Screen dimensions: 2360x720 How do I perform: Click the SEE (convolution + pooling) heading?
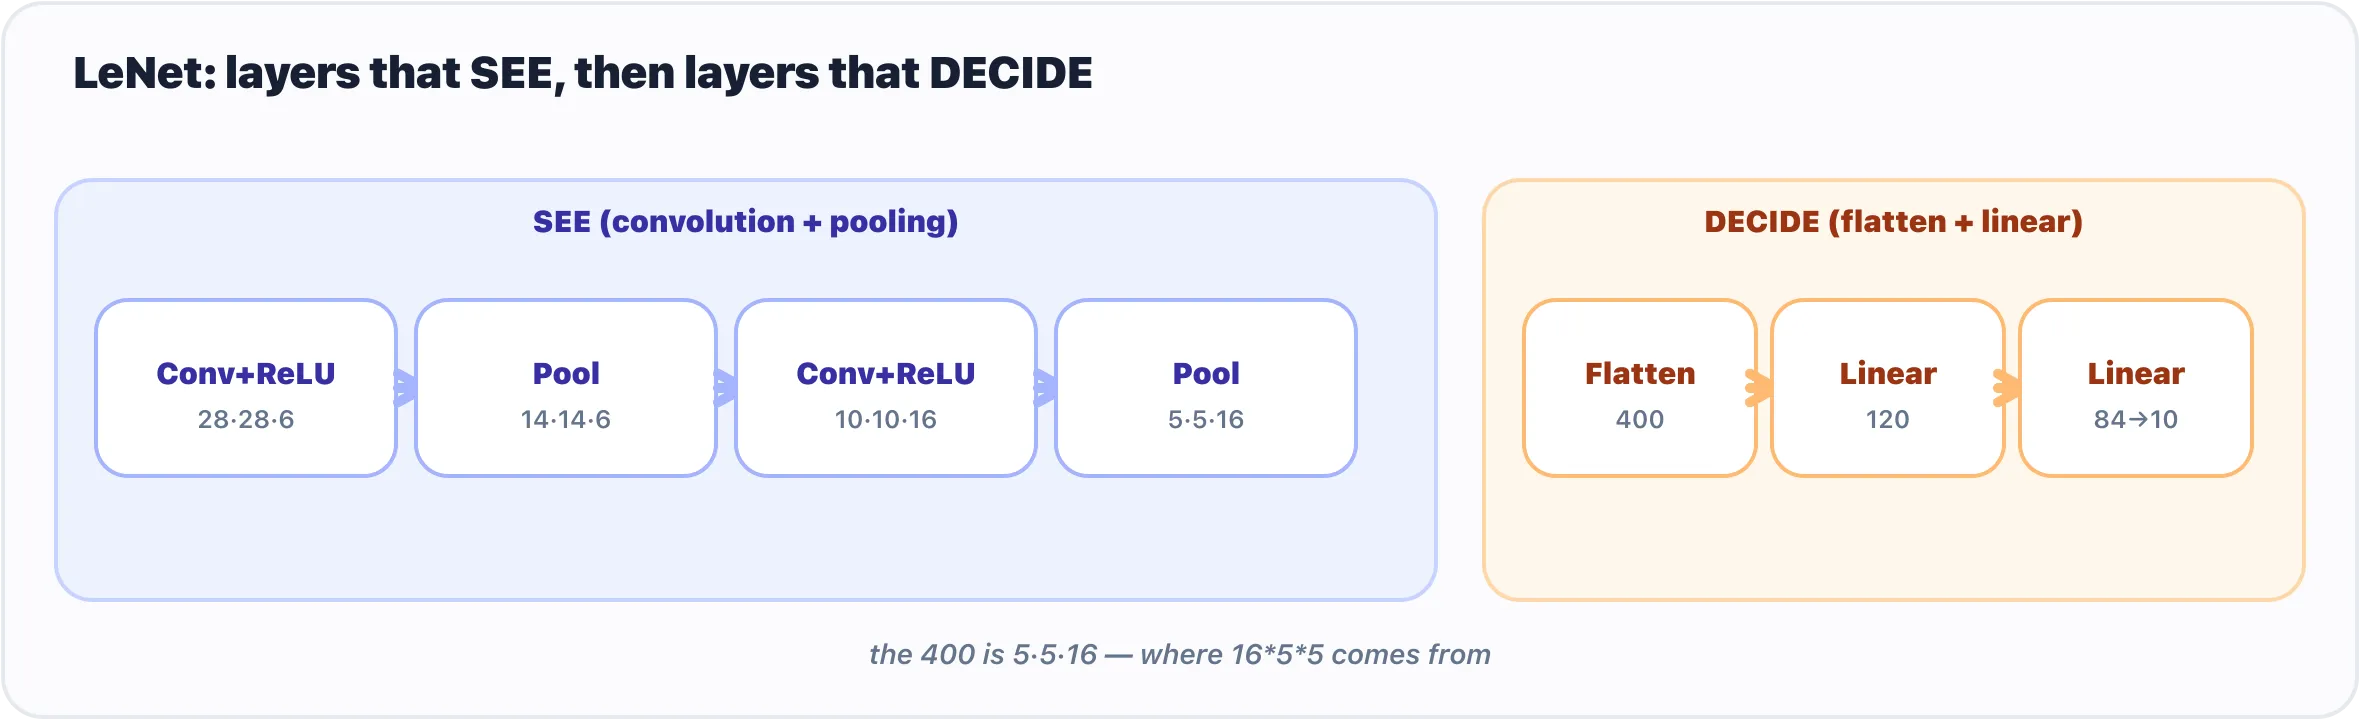(746, 221)
